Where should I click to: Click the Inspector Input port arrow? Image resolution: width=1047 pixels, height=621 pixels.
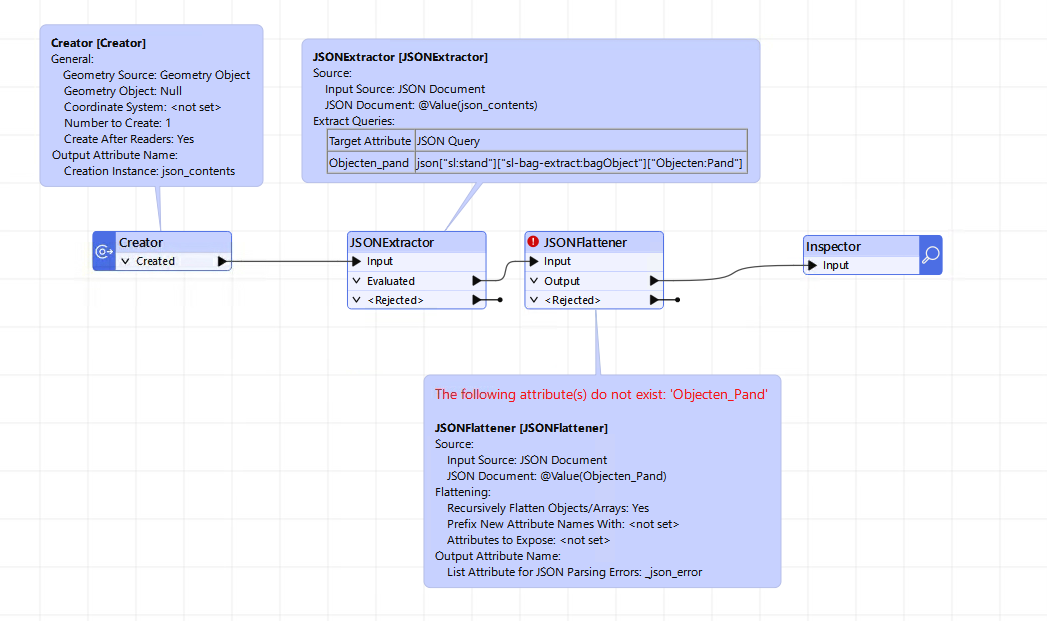(812, 265)
